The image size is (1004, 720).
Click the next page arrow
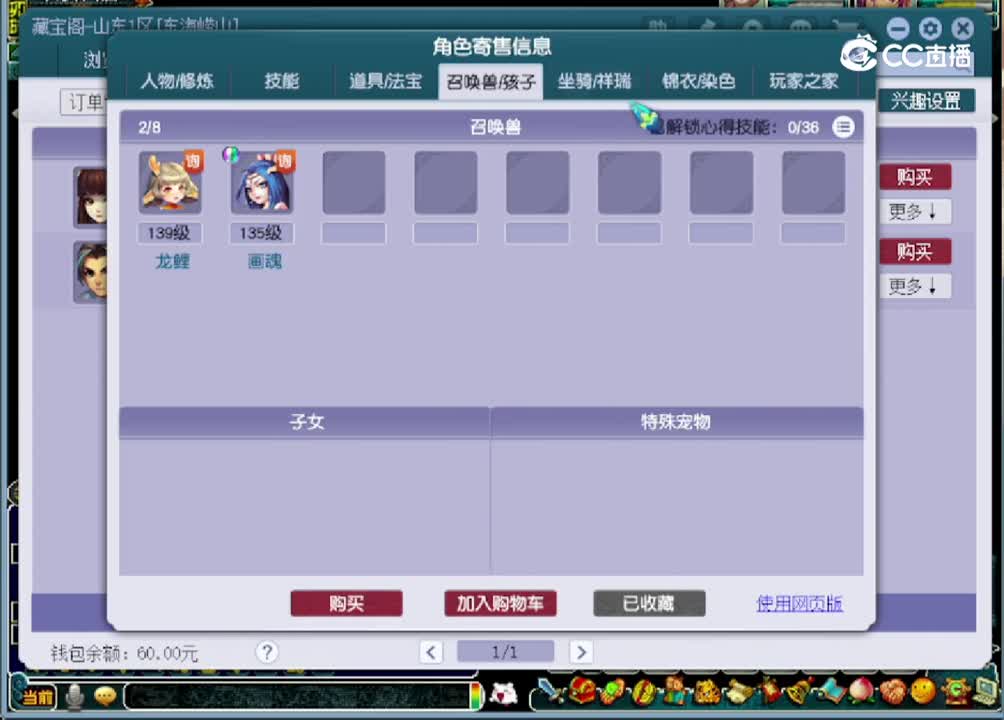click(x=581, y=652)
